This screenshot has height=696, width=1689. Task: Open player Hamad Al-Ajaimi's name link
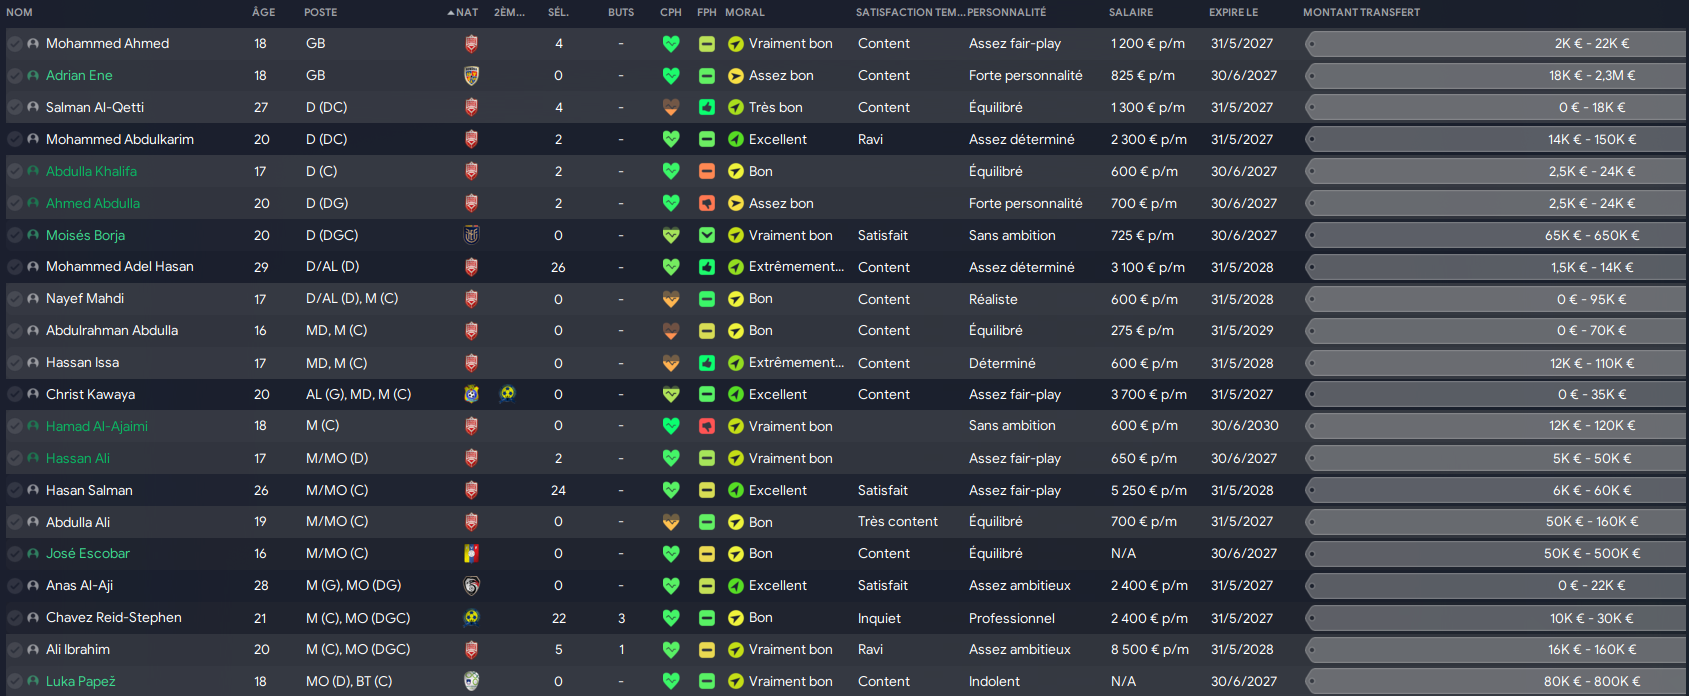97,426
